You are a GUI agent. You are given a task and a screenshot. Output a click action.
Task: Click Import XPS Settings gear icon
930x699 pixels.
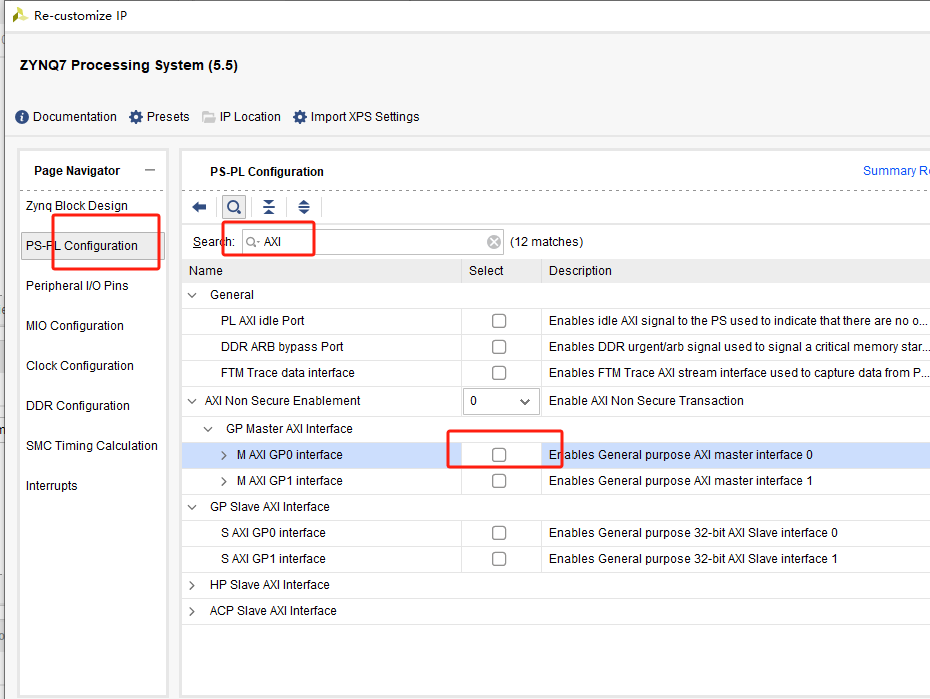pyautogui.click(x=300, y=117)
